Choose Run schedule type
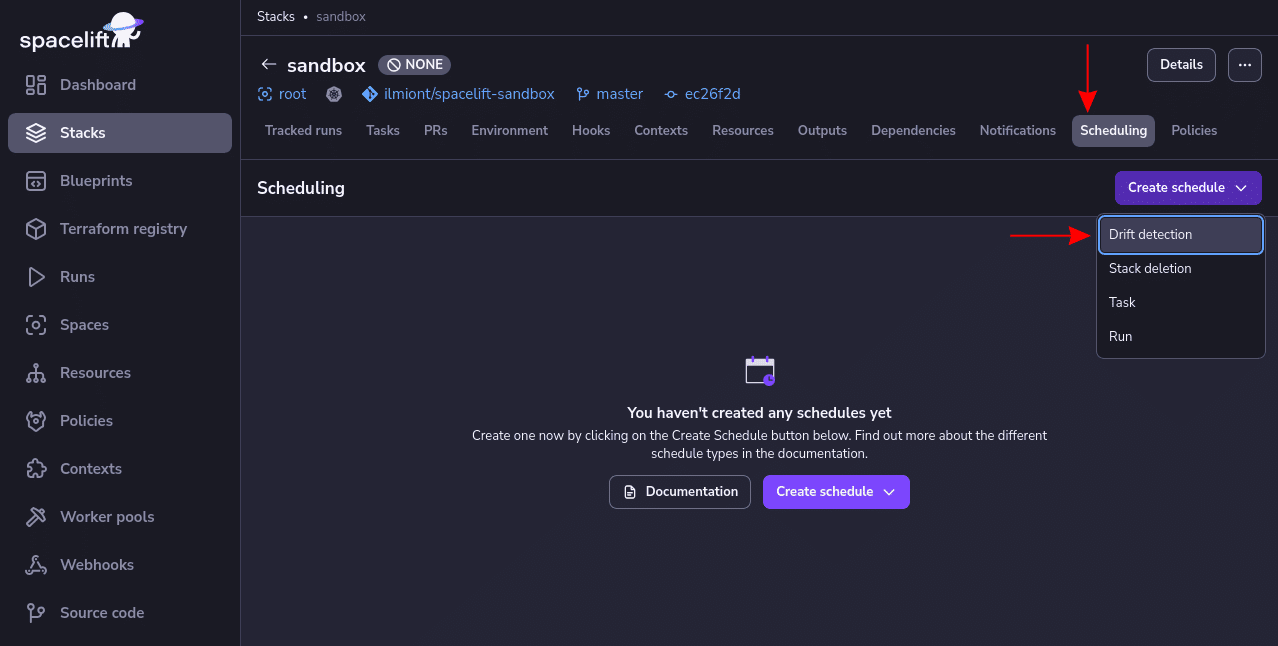Image resolution: width=1278 pixels, height=646 pixels. coord(1181,337)
